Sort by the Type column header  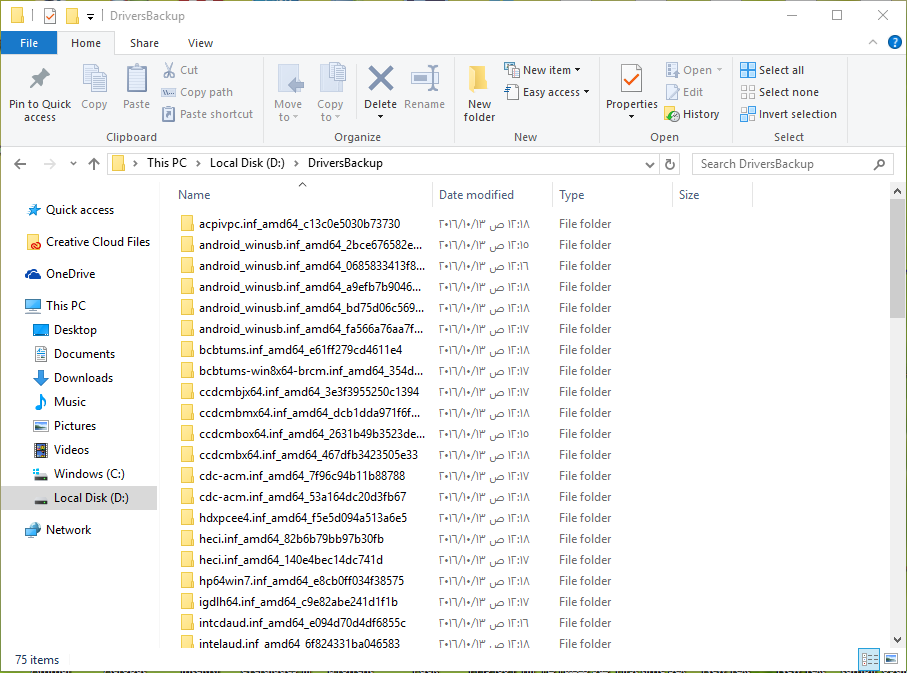pyautogui.click(x=613, y=195)
